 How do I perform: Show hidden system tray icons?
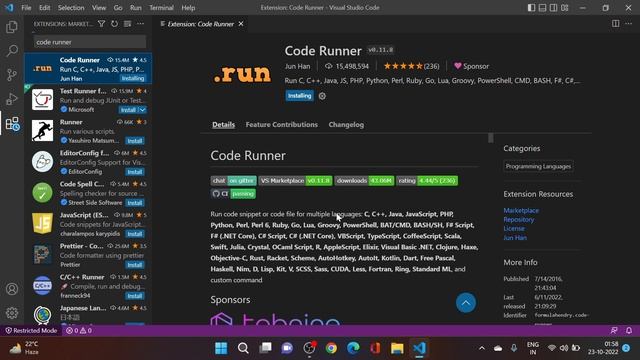[x=482, y=348]
